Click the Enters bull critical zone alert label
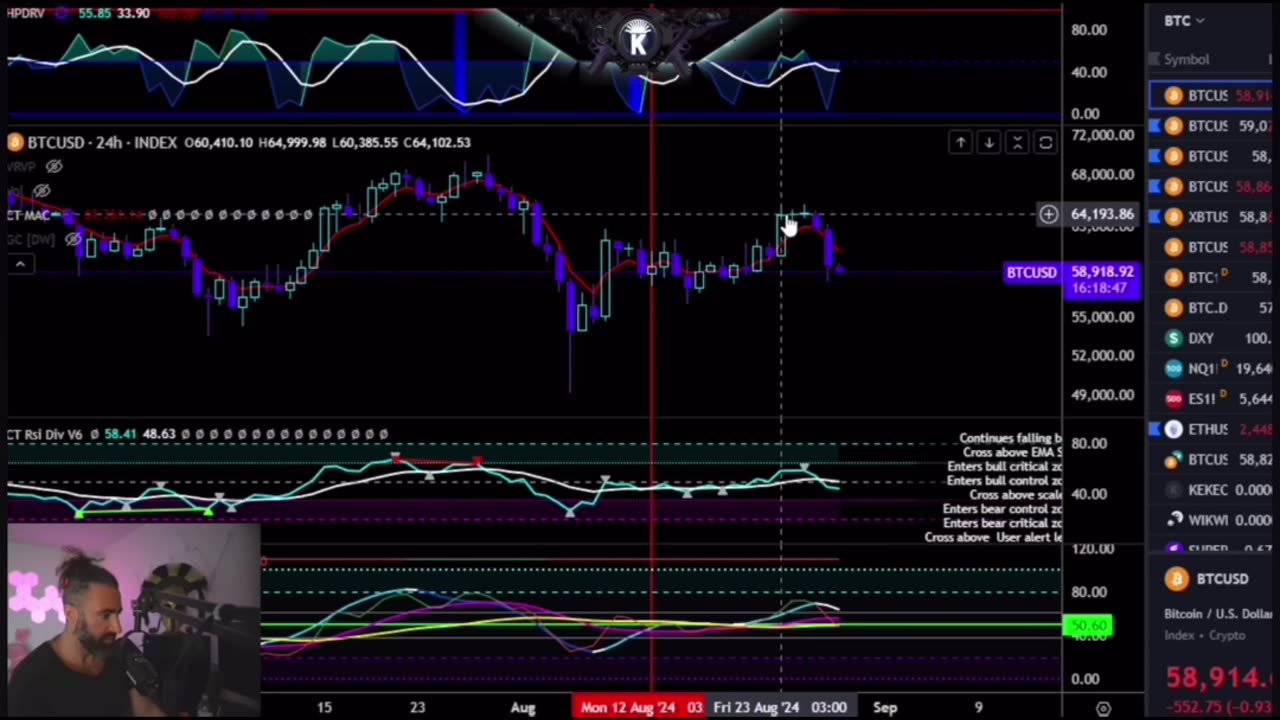 pyautogui.click(x=1005, y=467)
